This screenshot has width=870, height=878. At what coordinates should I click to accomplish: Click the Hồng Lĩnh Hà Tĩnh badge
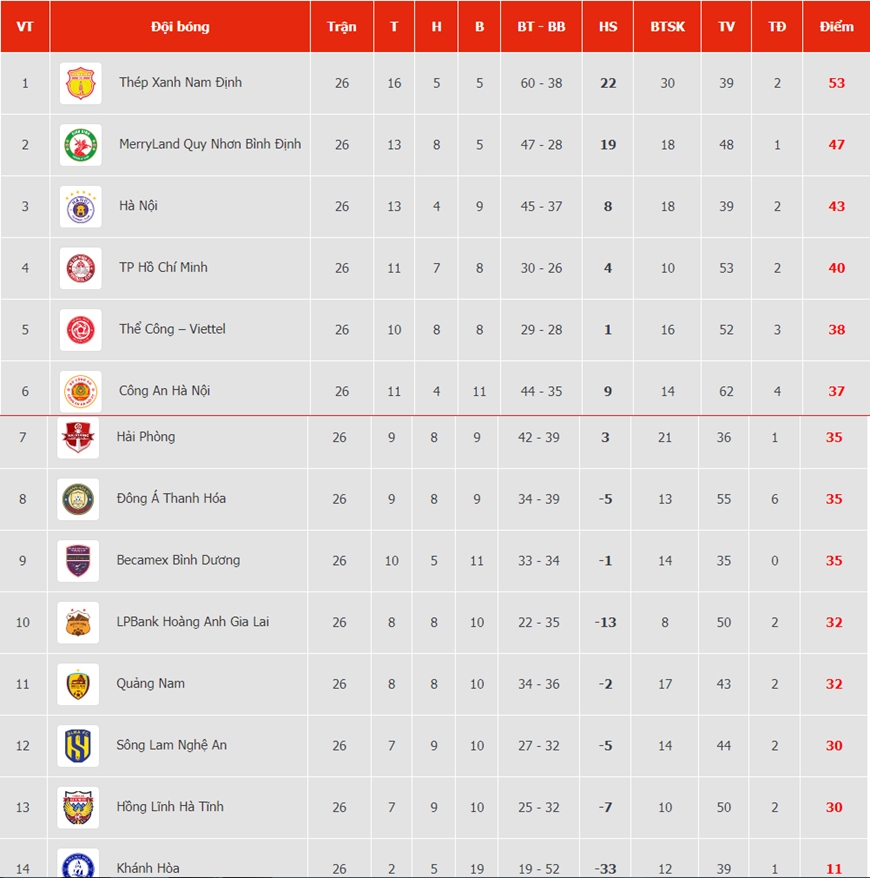78,807
